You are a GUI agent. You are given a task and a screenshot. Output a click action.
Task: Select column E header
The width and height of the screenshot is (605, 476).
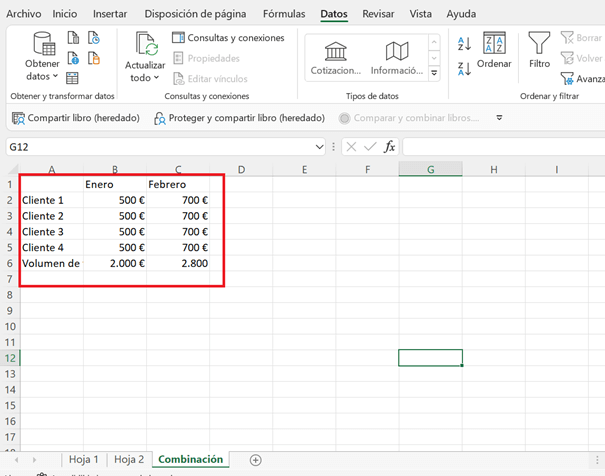pyautogui.click(x=304, y=169)
